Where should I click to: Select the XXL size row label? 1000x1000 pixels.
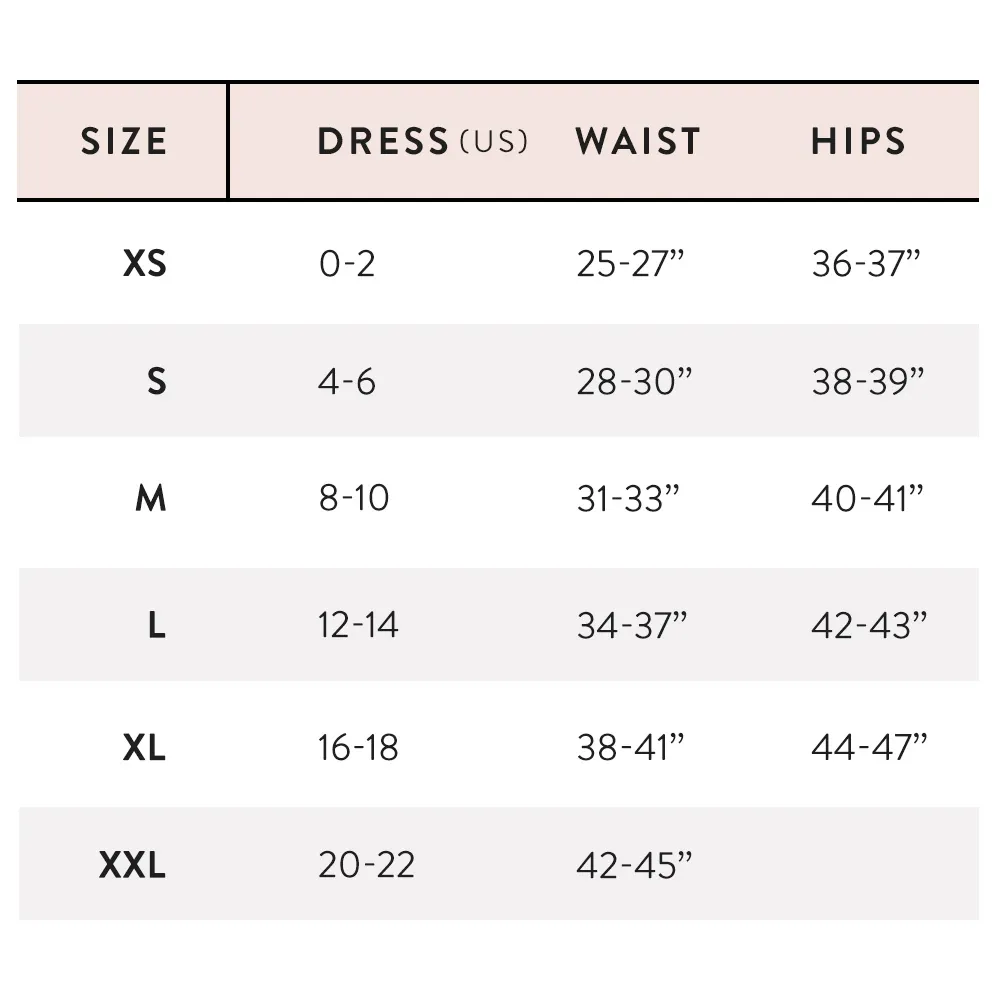click(133, 865)
